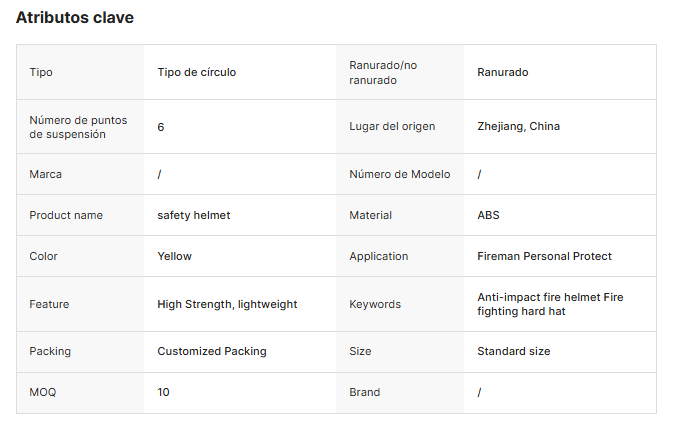Screen dimensions: 697x427
Task: Click the 'Atributos clave' heading
Action: (74, 18)
